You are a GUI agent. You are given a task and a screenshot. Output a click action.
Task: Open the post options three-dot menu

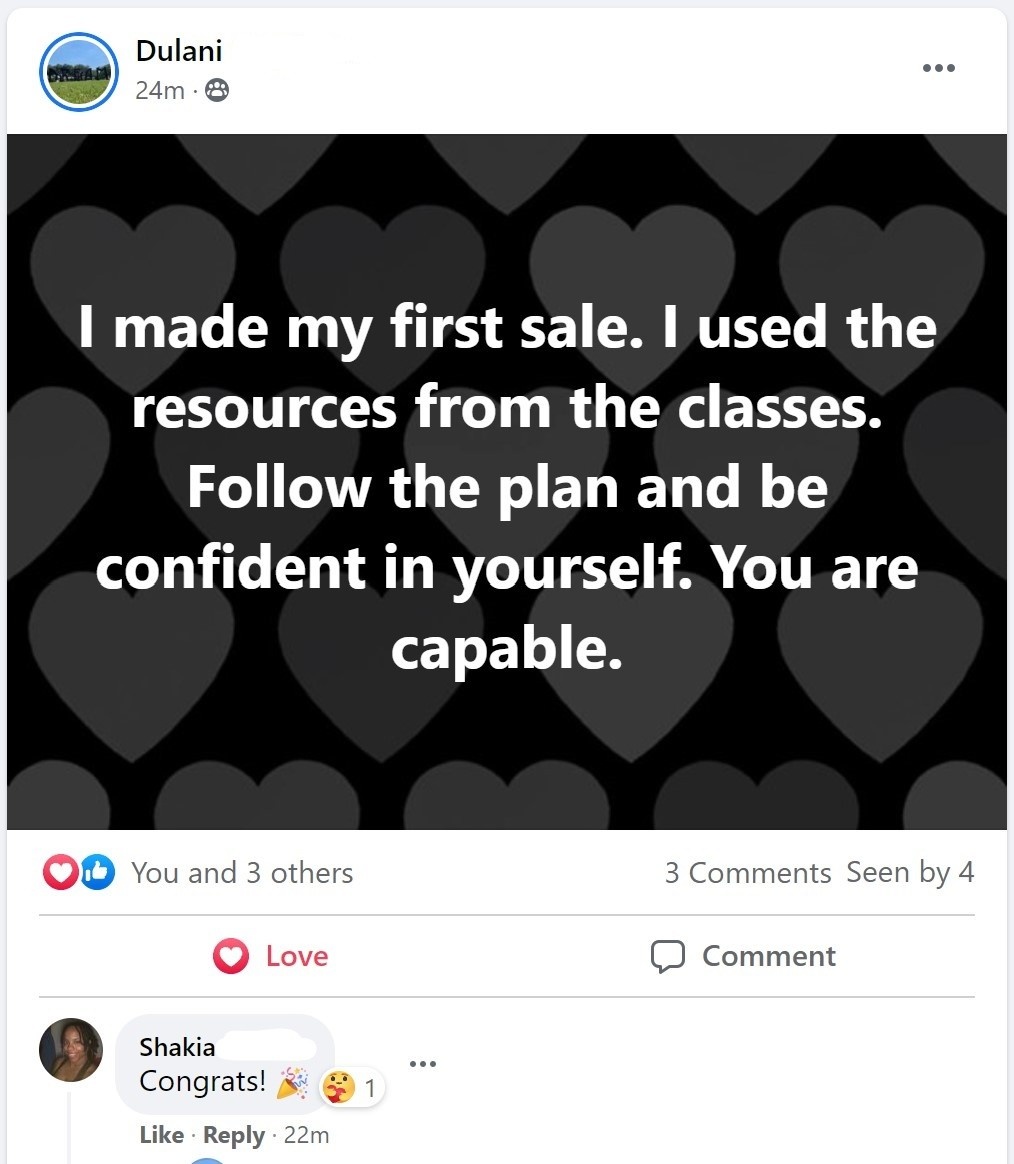tap(938, 68)
